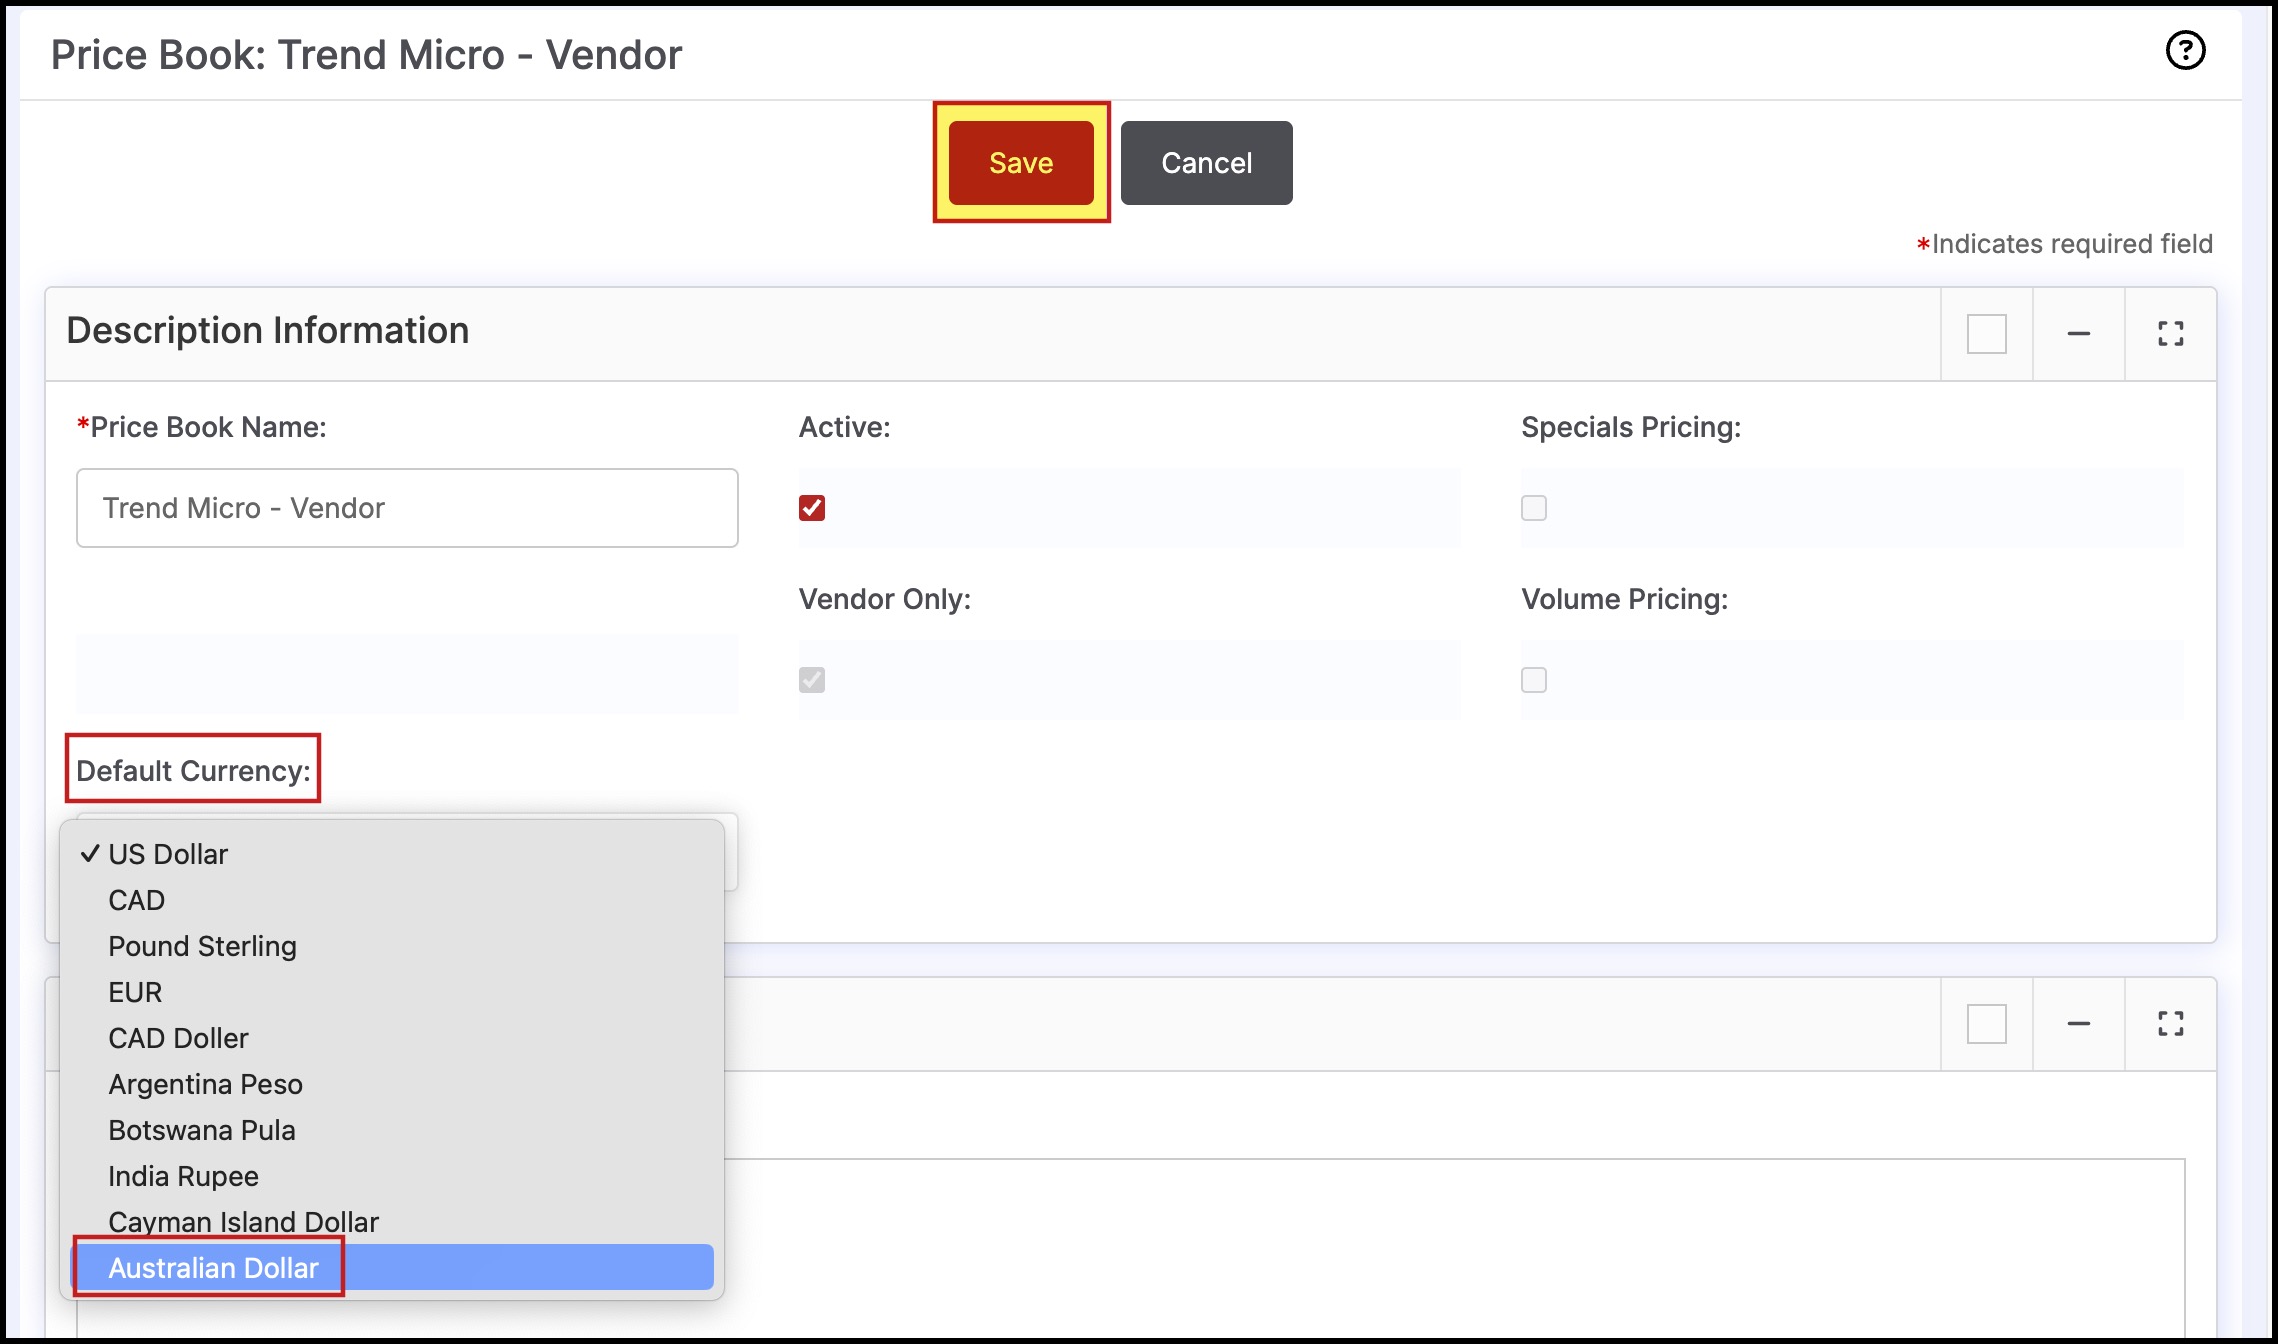
Task: Click the Price Book Name field
Action: click(x=407, y=508)
